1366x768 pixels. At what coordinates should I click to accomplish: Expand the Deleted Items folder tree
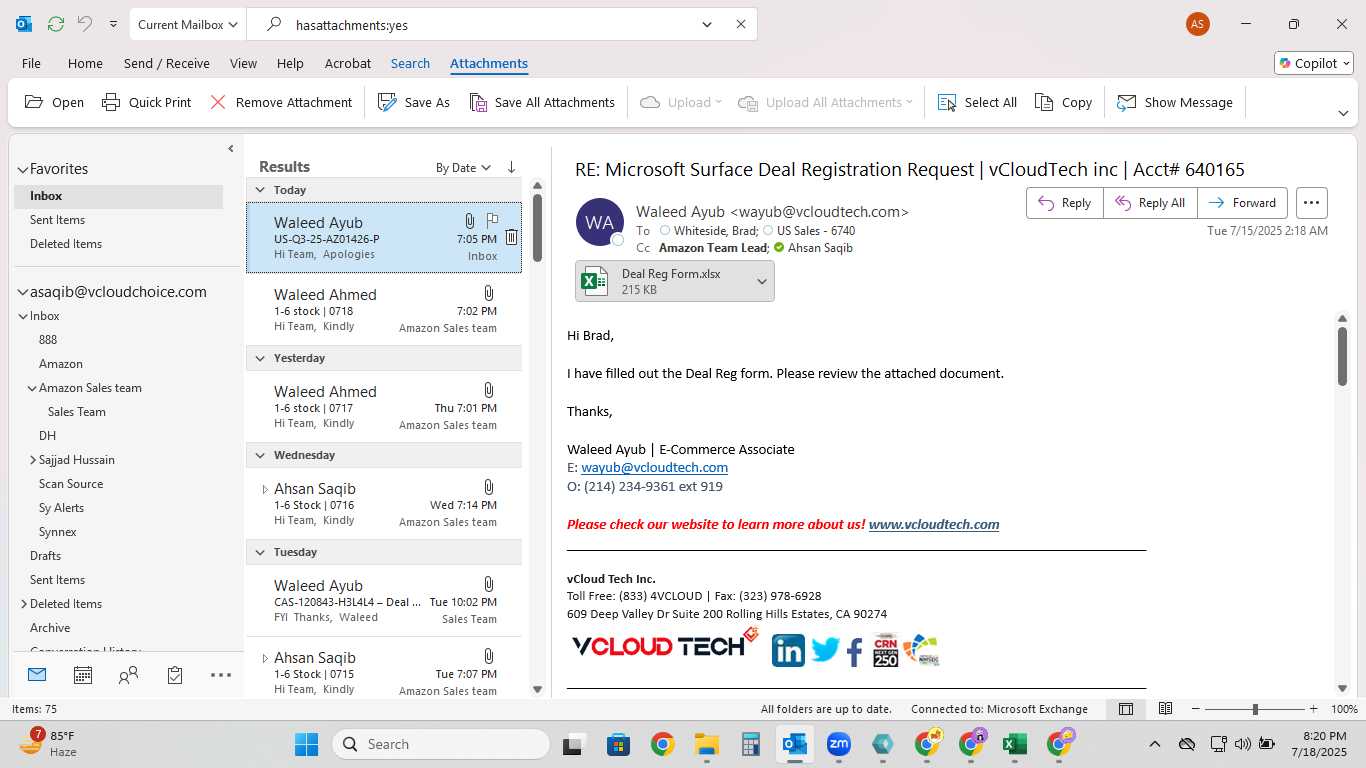pos(24,604)
